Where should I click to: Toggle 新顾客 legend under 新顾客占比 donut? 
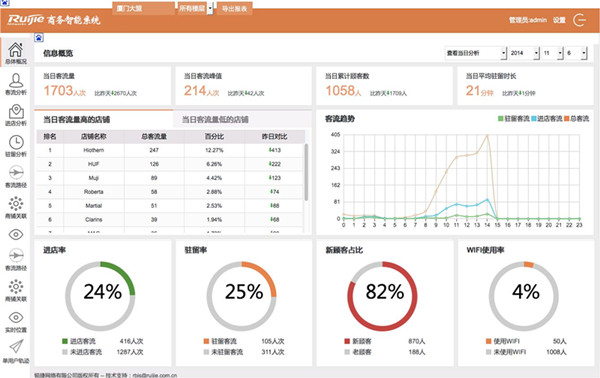[x=358, y=341]
